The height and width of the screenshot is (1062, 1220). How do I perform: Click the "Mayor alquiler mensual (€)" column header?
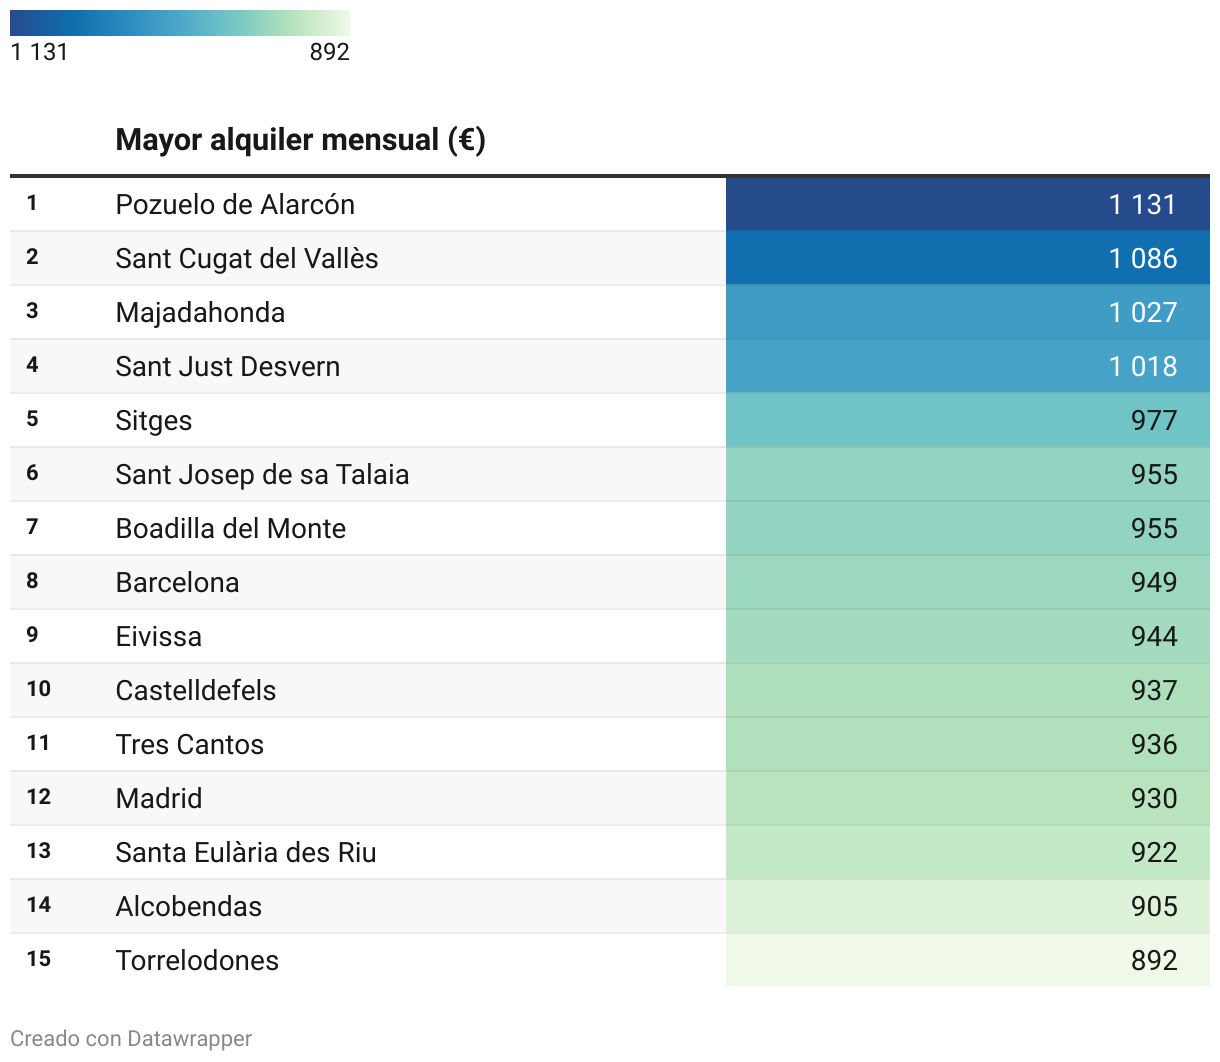coord(300,140)
